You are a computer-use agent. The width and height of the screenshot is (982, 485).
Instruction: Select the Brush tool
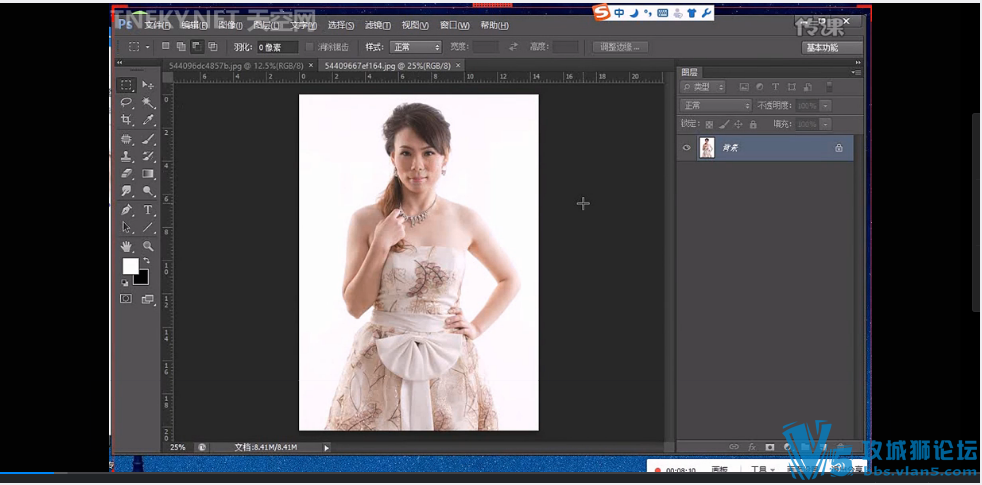click(x=148, y=139)
